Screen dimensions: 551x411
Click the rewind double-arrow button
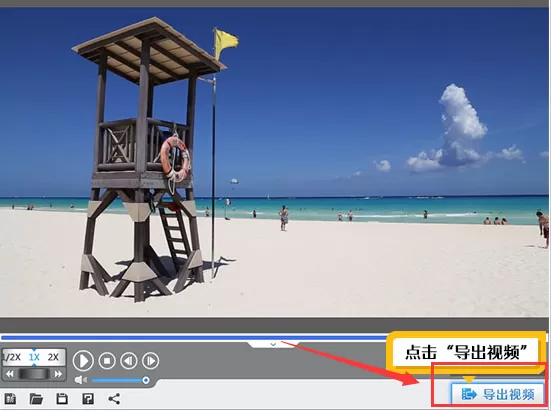tap(9, 374)
